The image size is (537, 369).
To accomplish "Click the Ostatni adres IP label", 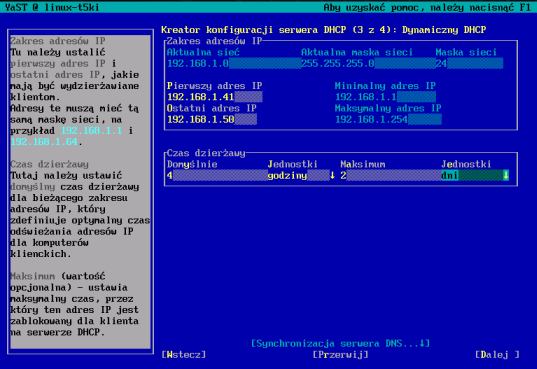I will pyautogui.click(x=212, y=108).
